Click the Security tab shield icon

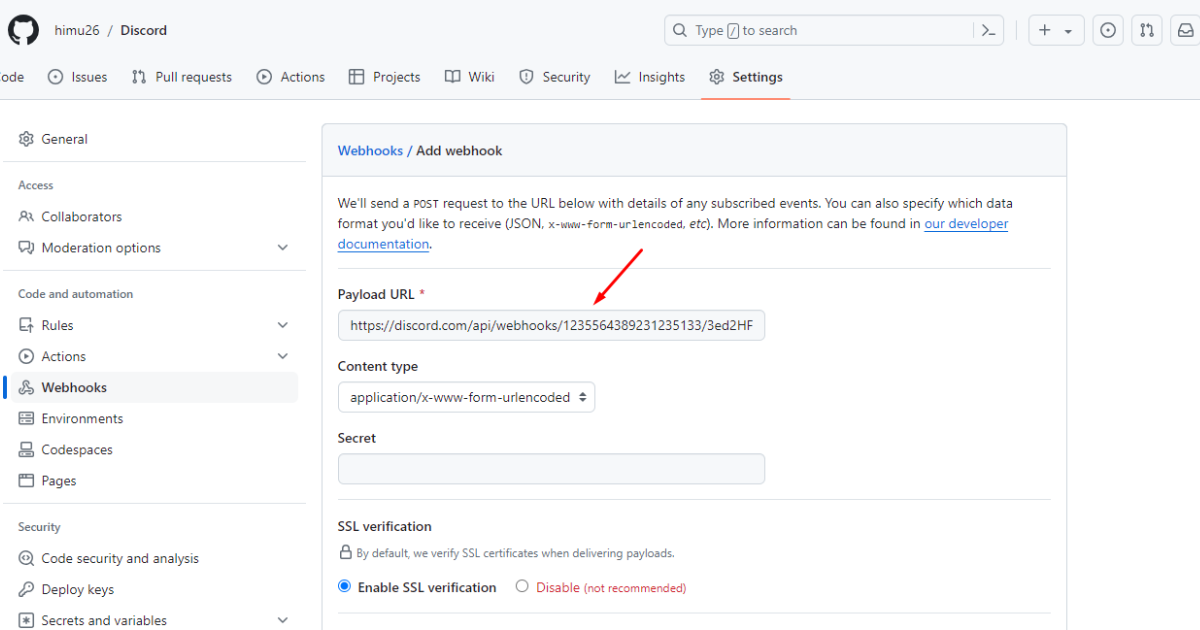point(527,77)
